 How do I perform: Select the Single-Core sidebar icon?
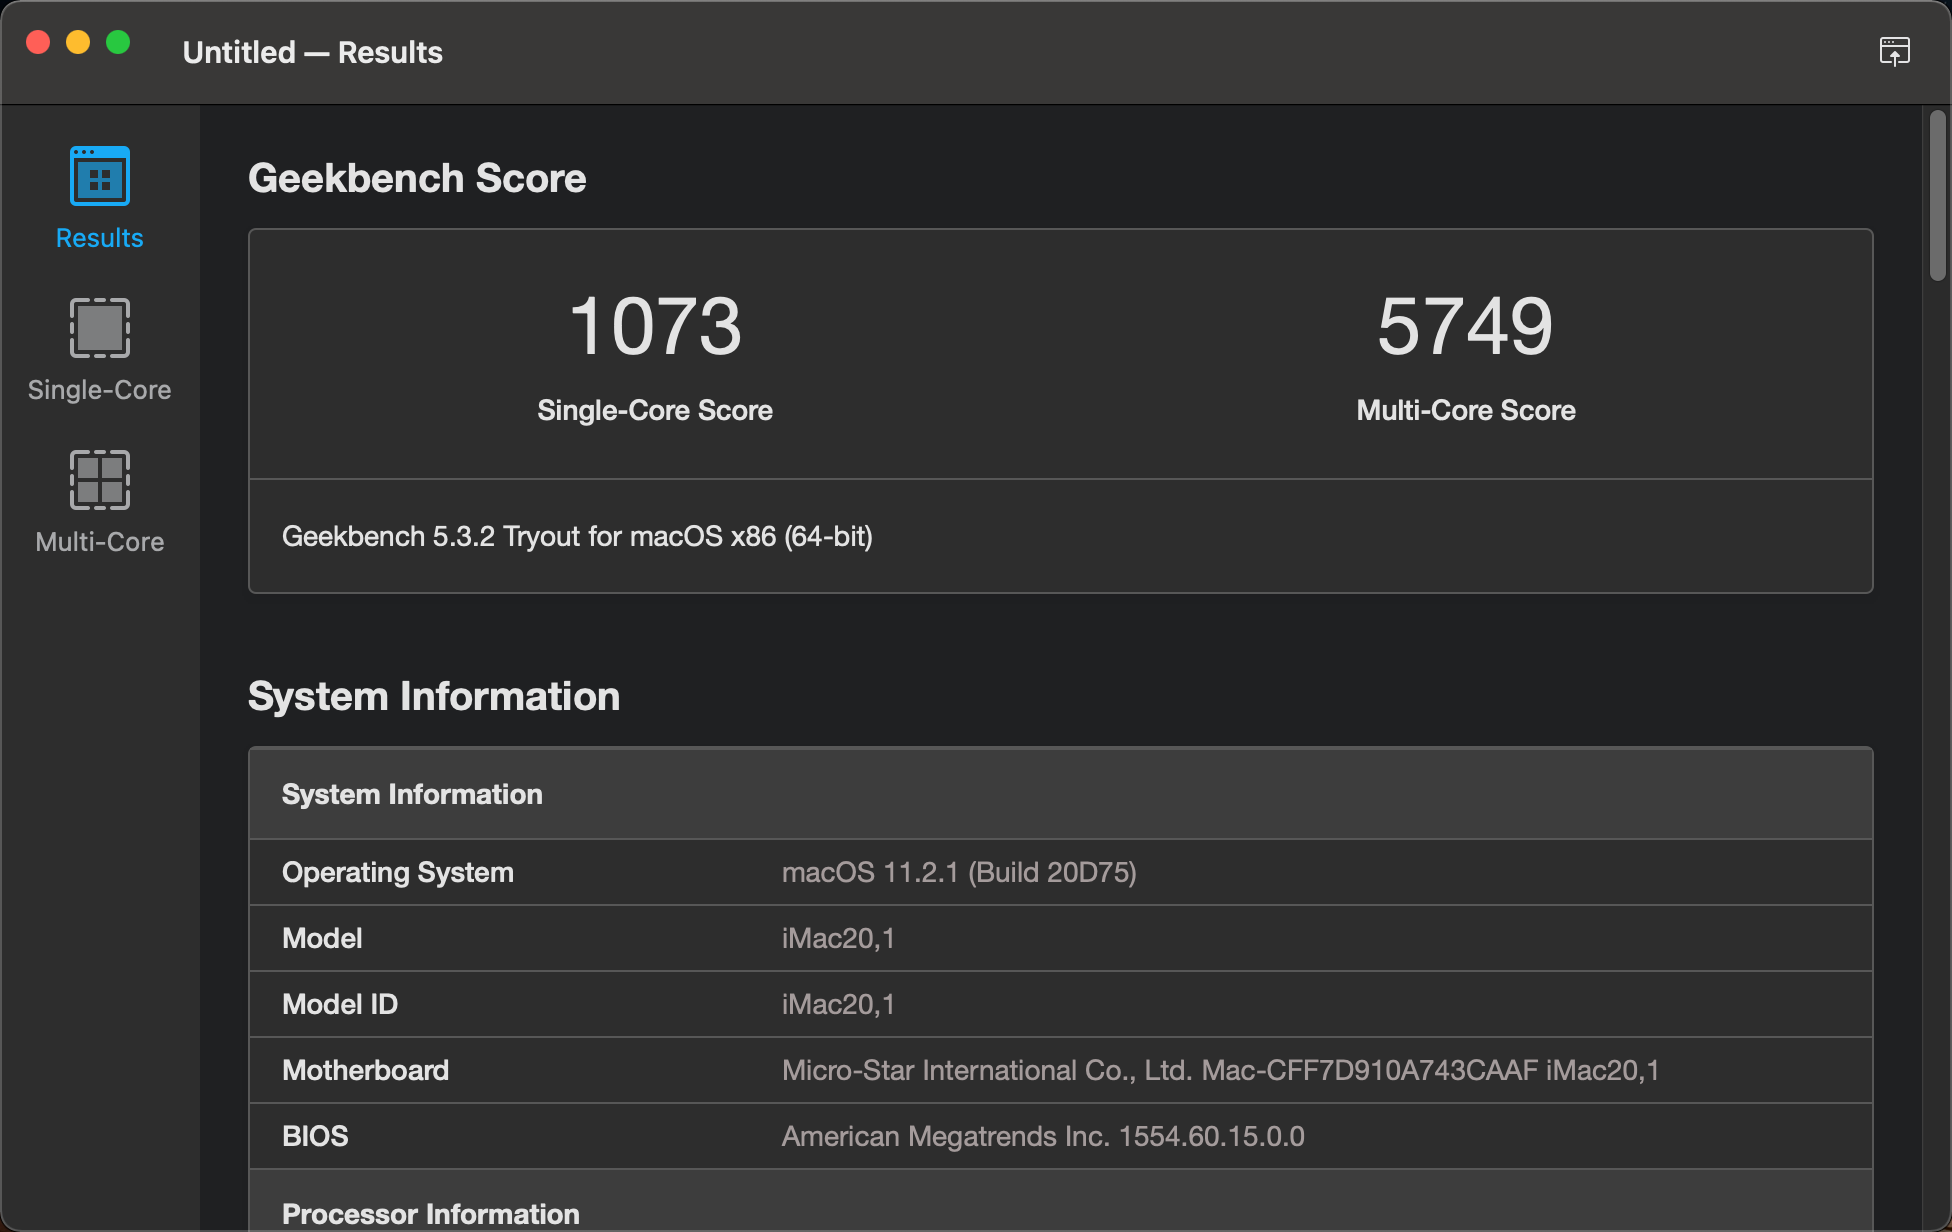(100, 328)
